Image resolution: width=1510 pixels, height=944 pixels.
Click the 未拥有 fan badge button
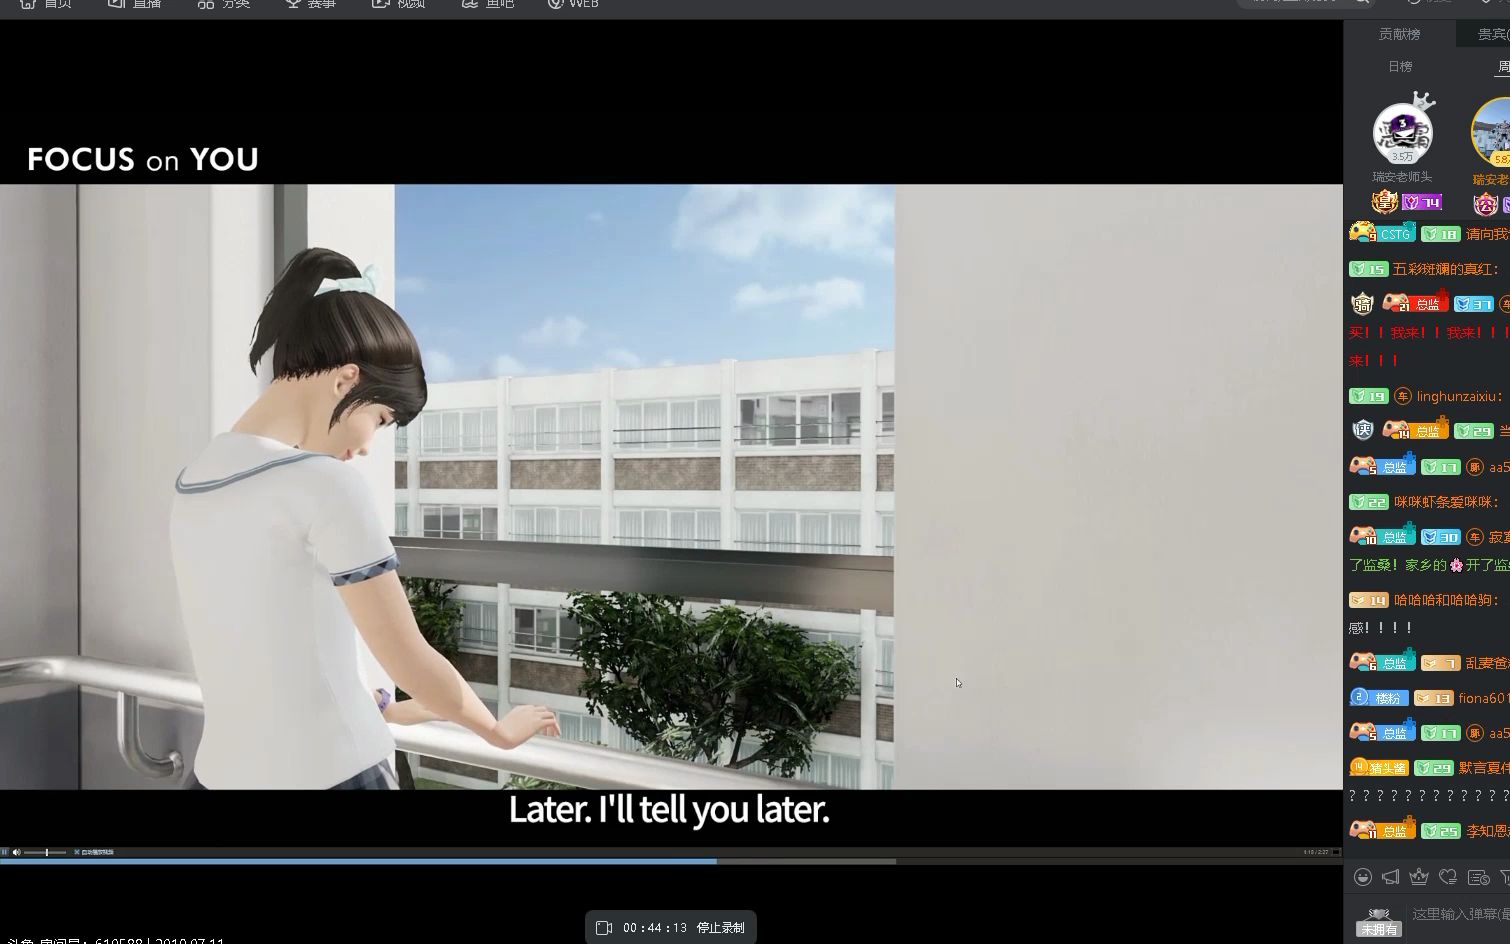click(1379, 929)
